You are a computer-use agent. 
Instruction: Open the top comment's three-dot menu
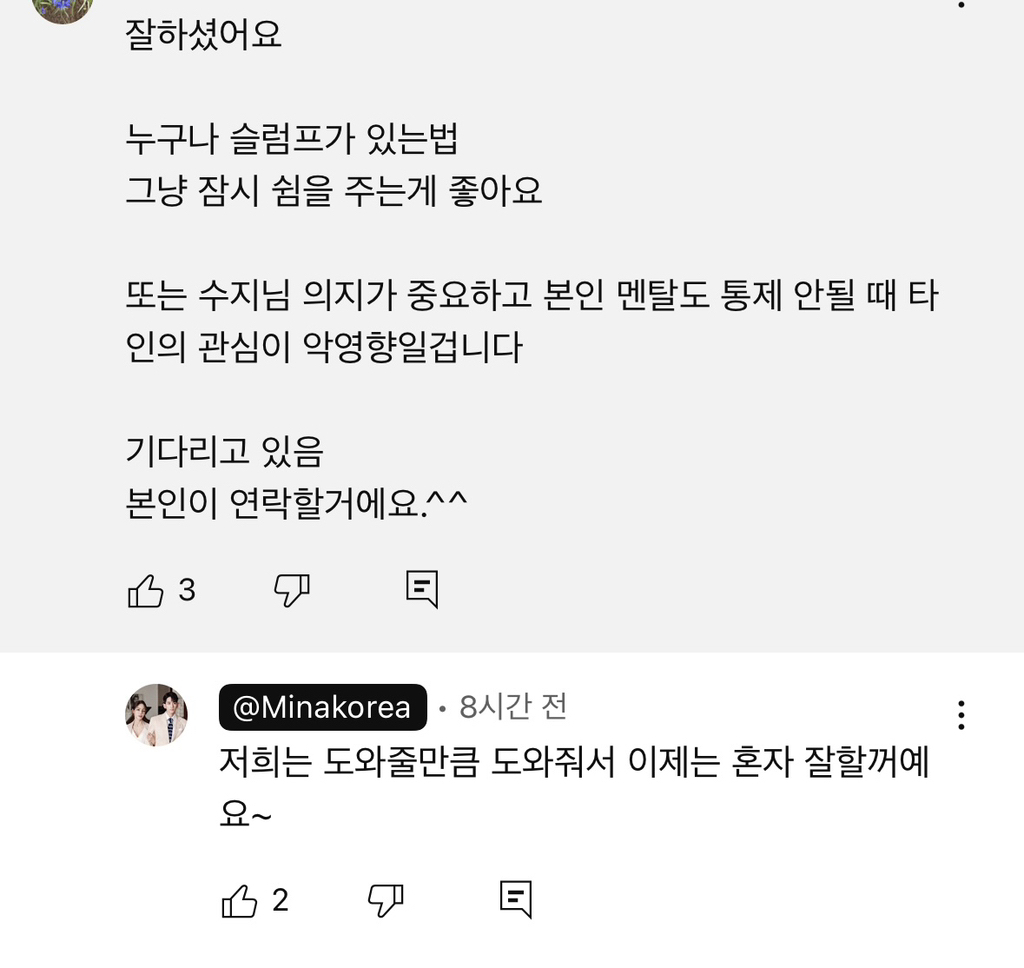[x=961, y=5]
